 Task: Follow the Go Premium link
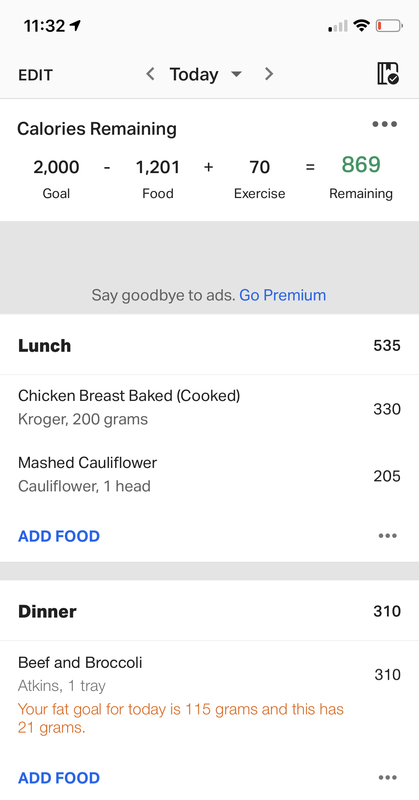[282, 295]
